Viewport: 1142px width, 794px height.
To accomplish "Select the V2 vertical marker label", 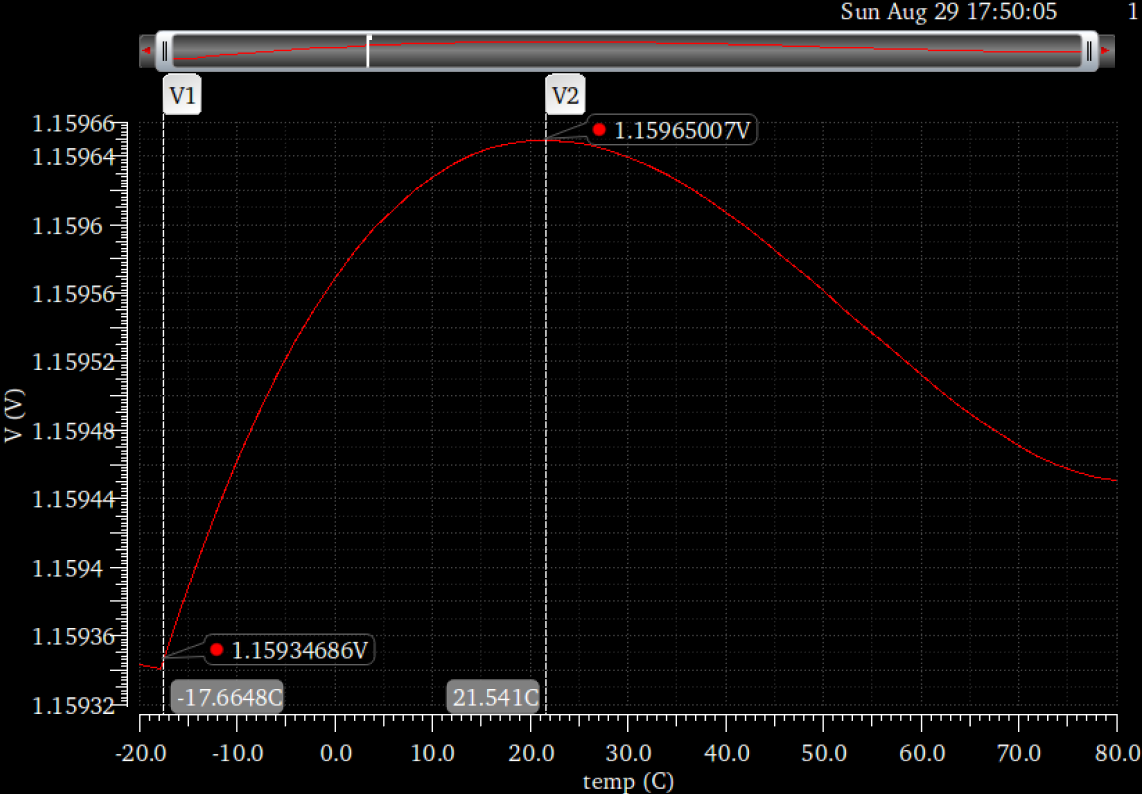I will point(565,95).
